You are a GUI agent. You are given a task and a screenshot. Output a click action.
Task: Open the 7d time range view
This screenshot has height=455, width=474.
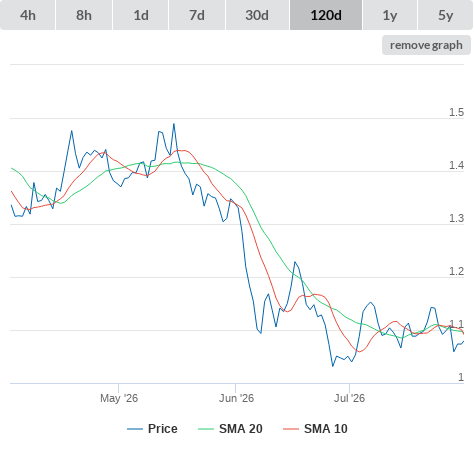point(197,15)
